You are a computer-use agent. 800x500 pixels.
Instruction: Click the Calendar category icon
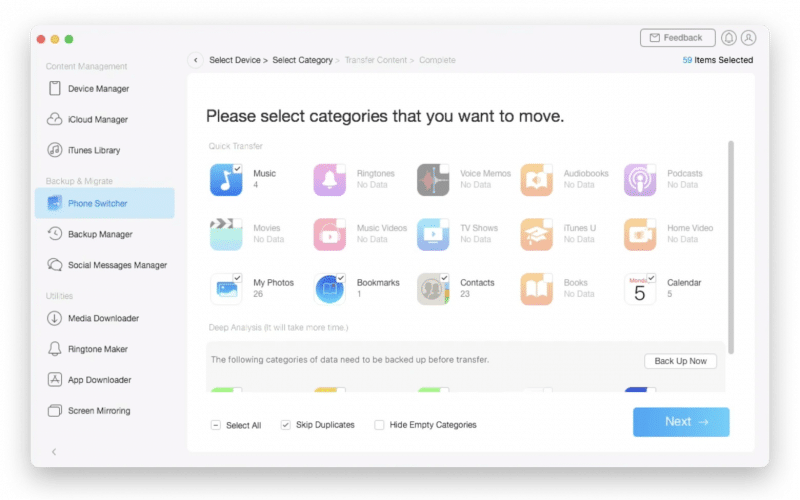(640, 289)
